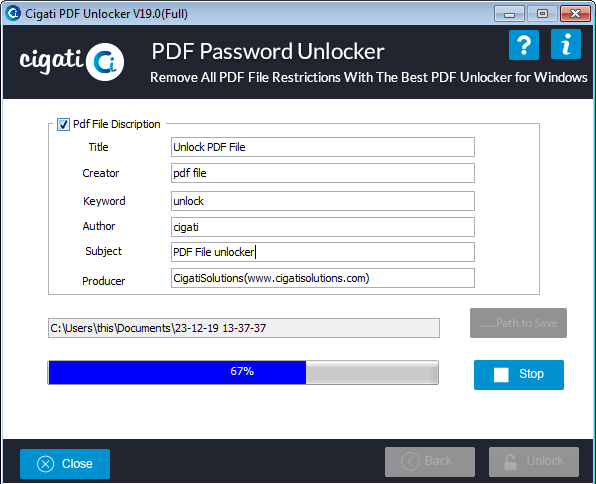This screenshot has width=596, height=484.
Task: Stop the unlocking process
Action: 519,375
